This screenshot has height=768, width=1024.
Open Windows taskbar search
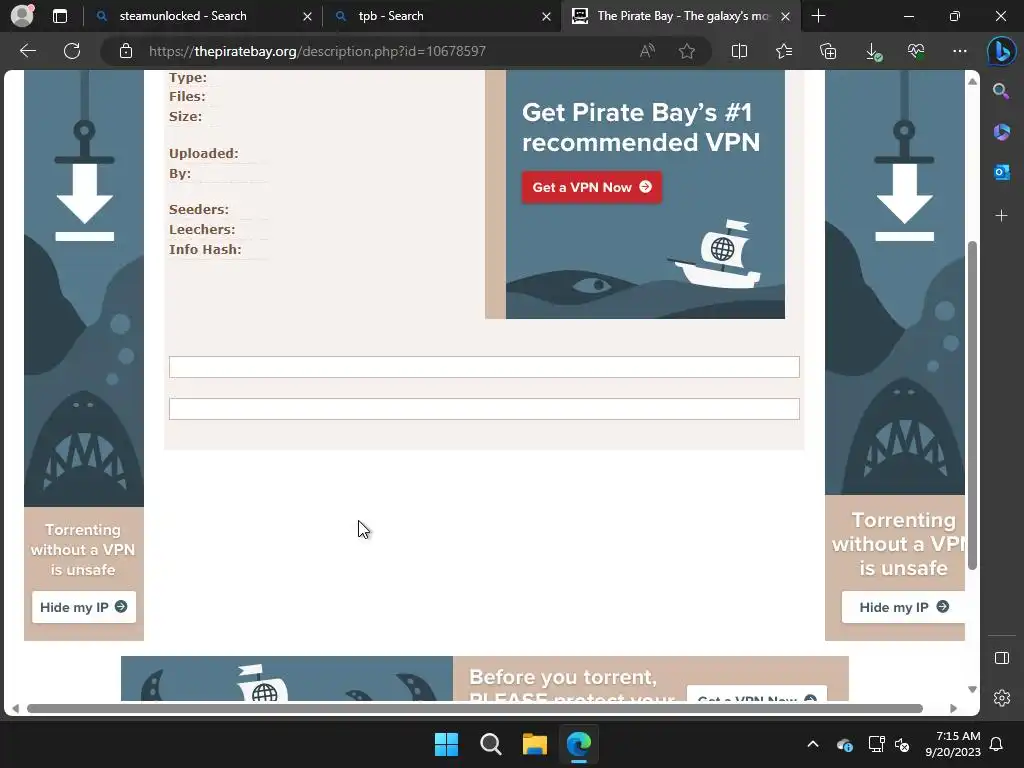tap(490, 744)
